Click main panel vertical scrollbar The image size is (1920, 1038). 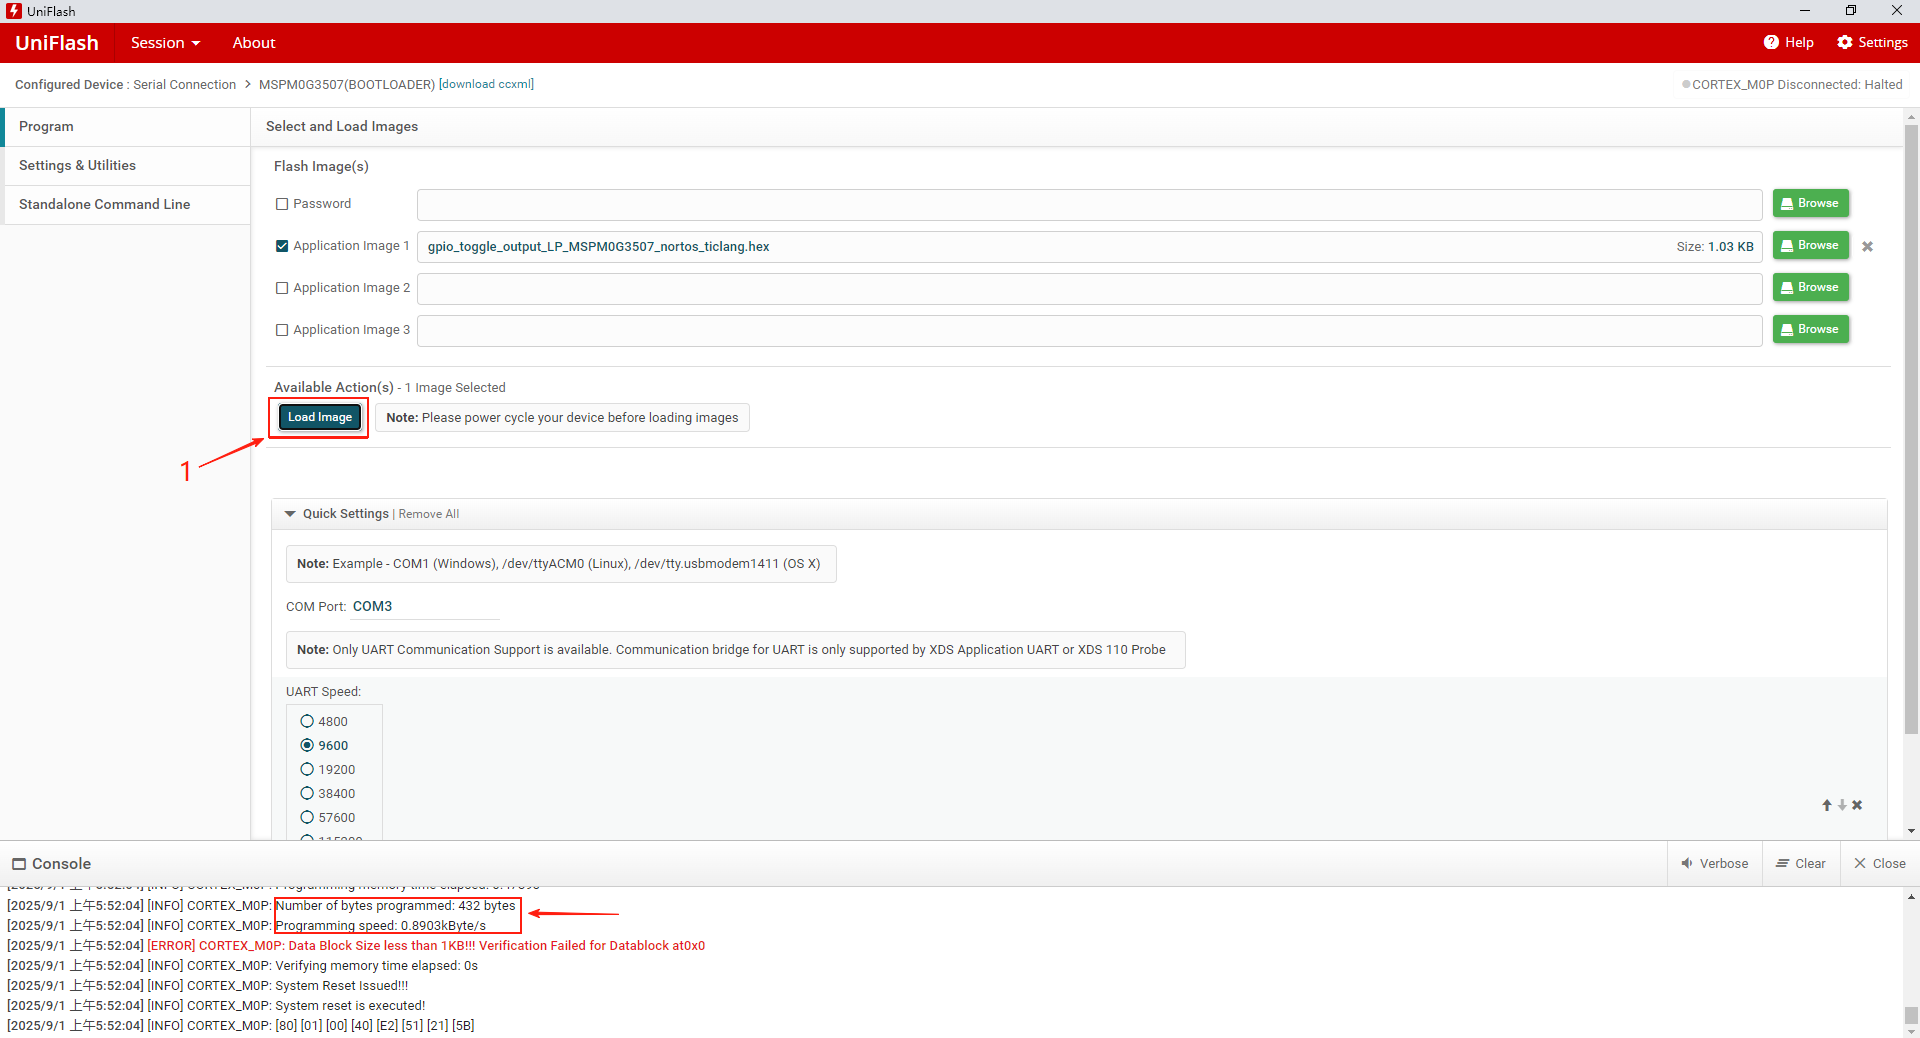[x=1911, y=430]
